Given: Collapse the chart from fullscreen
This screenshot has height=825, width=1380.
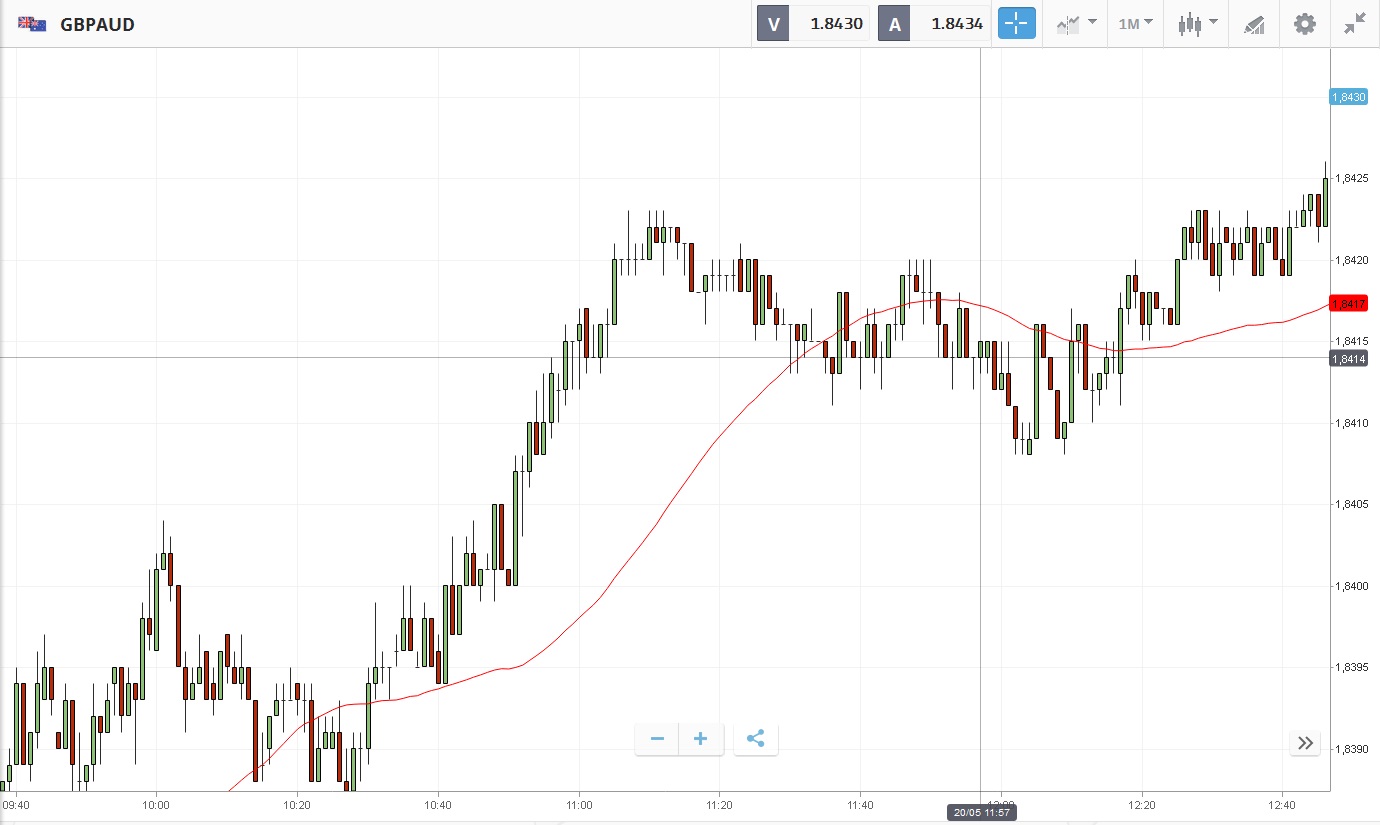Looking at the screenshot, I should click(x=1355, y=24).
